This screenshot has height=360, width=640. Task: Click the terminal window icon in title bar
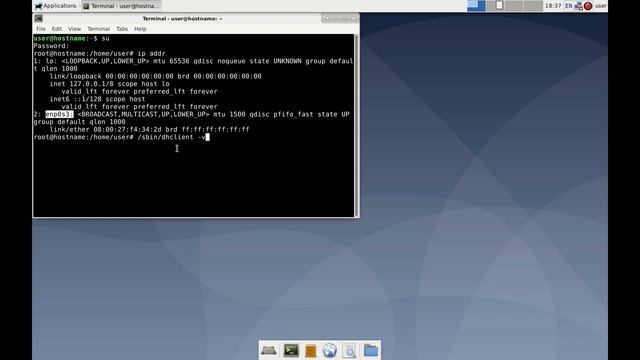pos(38,18)
